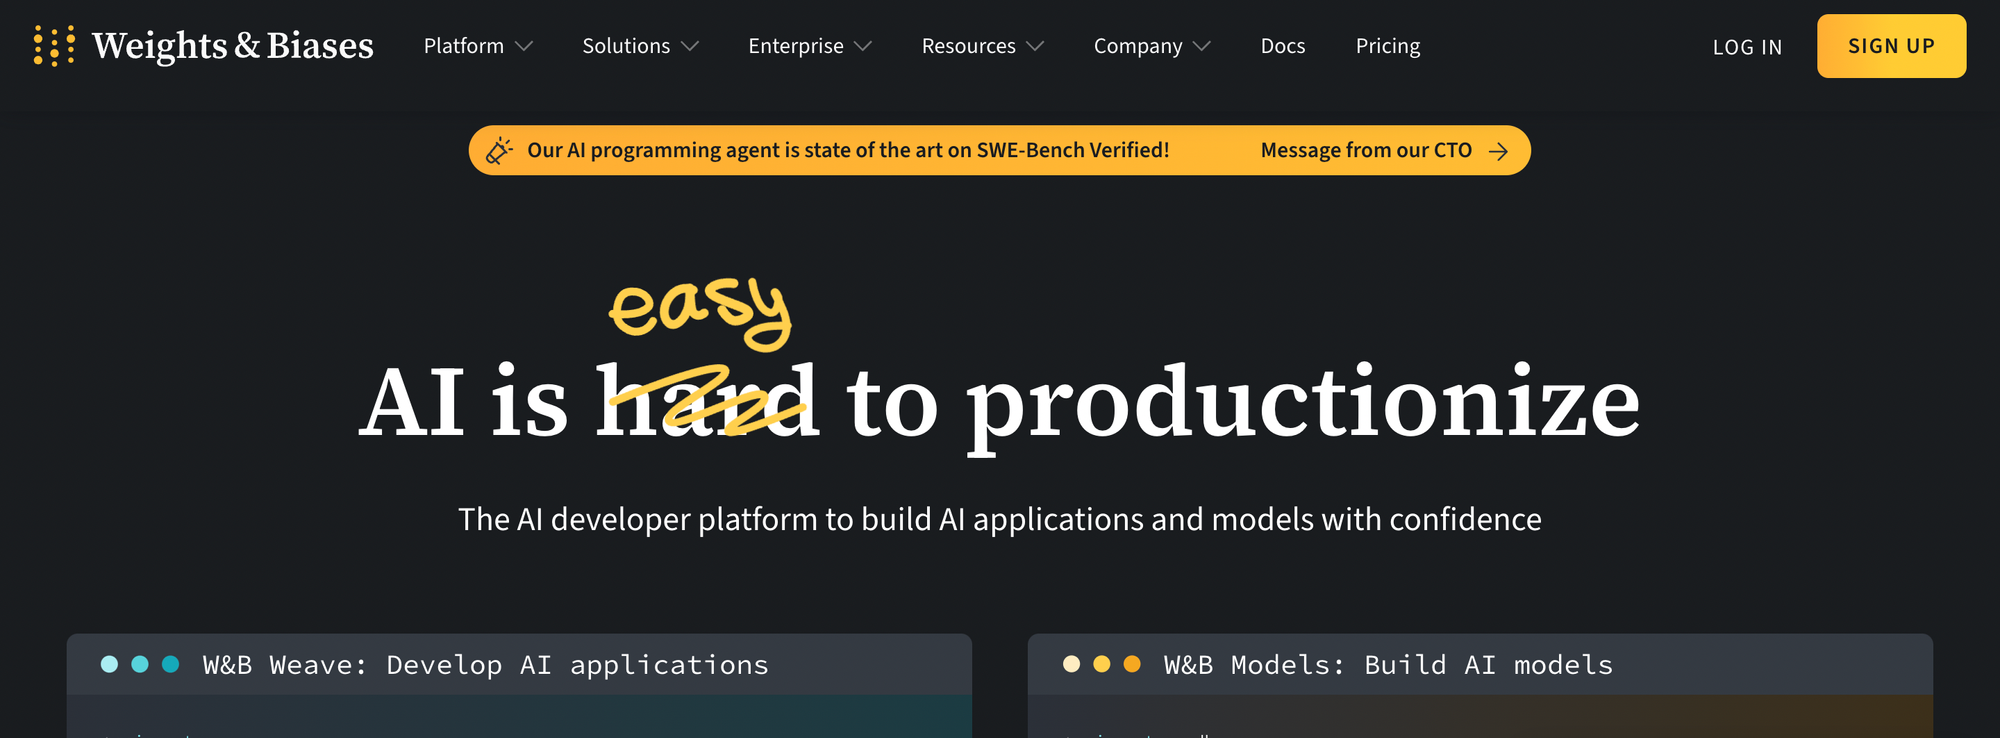Click the cream dot on Models card
The image size is (2000, 738).
click(x=1071, y=664)
